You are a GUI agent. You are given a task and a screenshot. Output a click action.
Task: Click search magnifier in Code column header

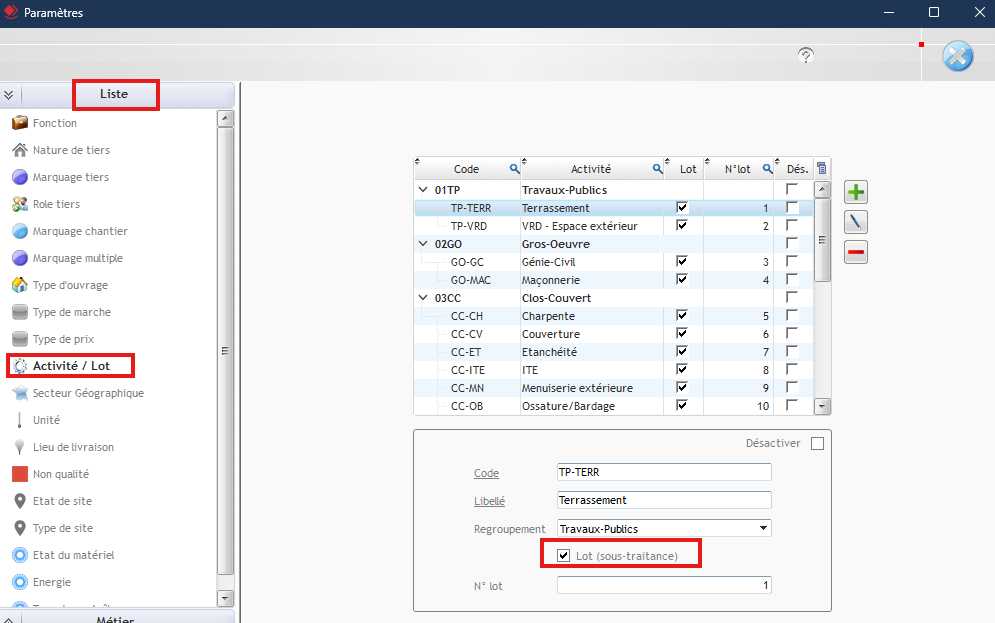pos(514,169)
